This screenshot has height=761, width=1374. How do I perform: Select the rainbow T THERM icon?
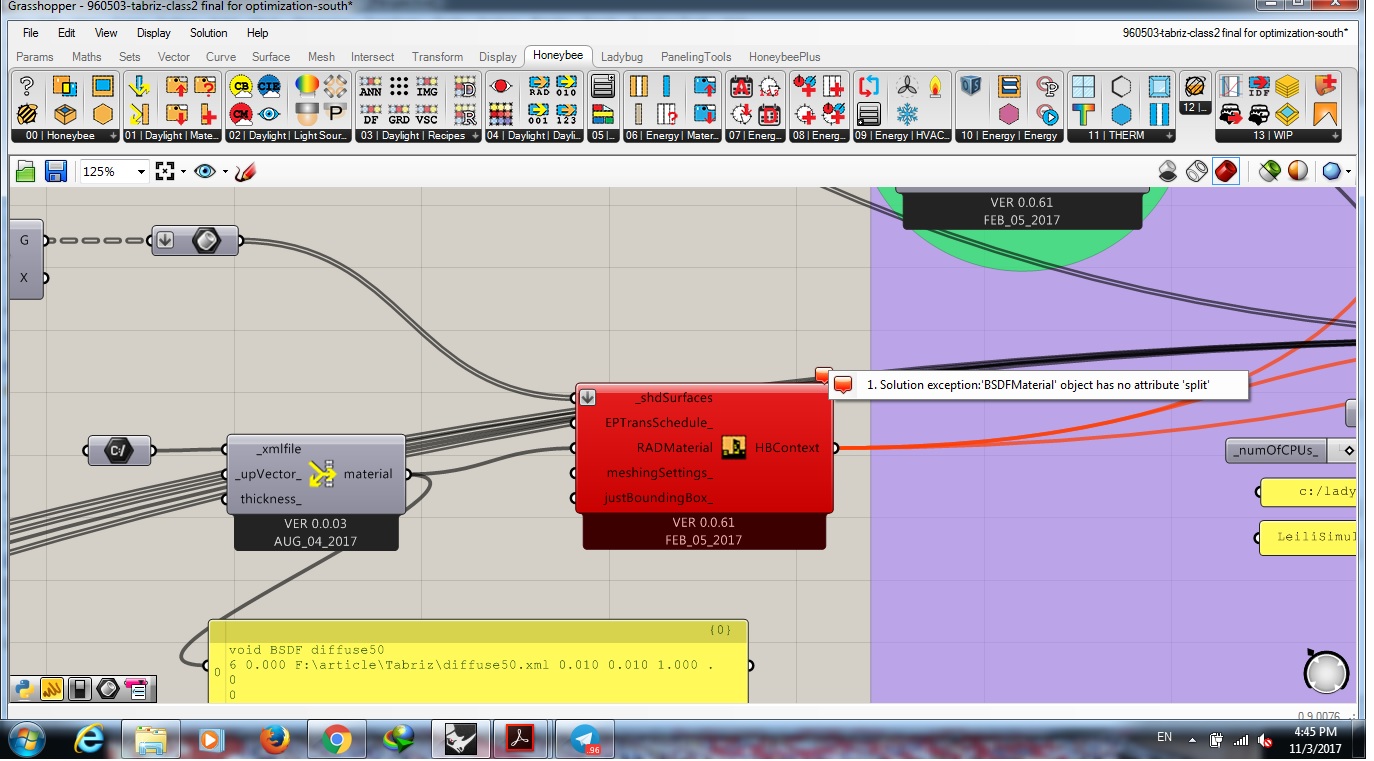coord(1083,113)
